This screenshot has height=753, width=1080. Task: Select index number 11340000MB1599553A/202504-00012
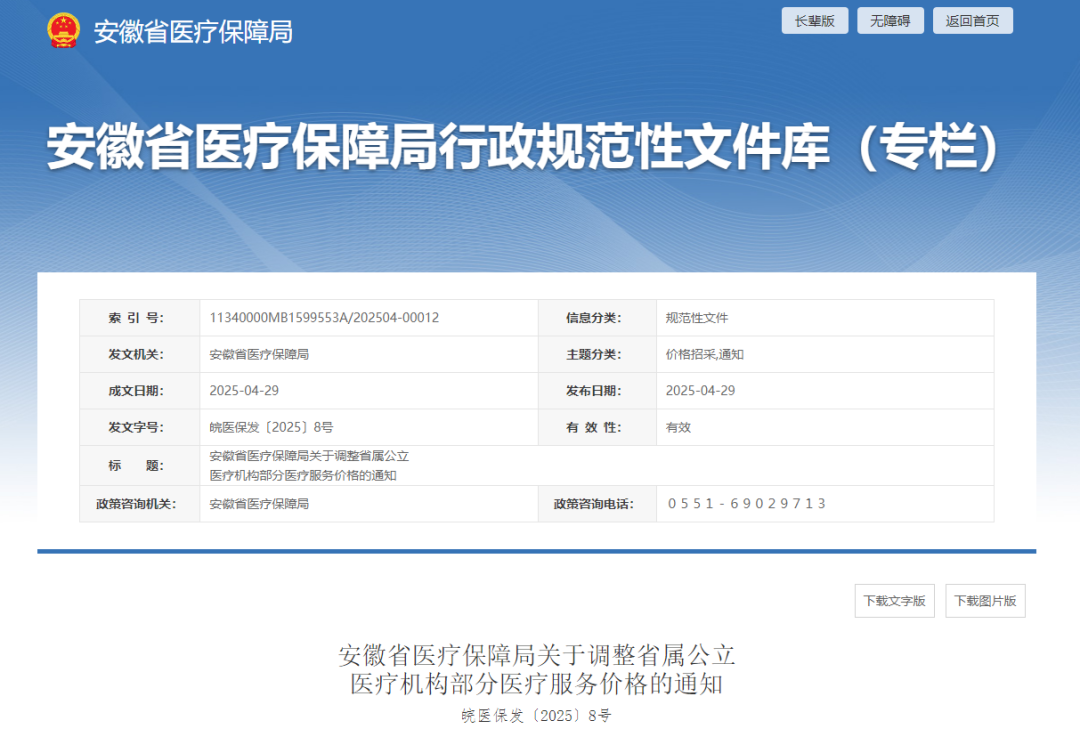pos(324,318)
